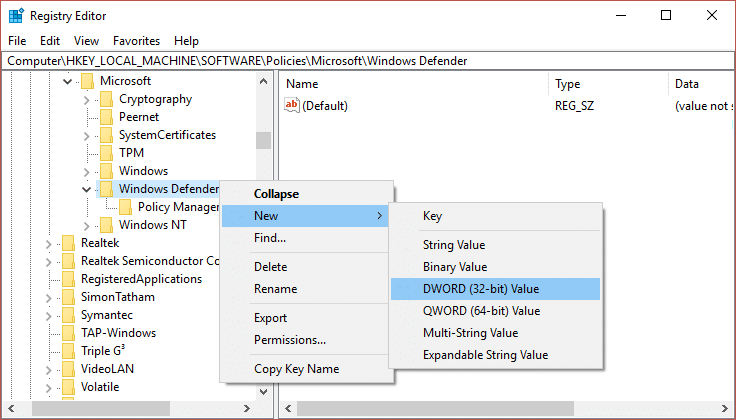The height and width of the screenshot is (420, 736).
Task: Click the Registry Editor app icon in title bar
Action: pos(17,15)
